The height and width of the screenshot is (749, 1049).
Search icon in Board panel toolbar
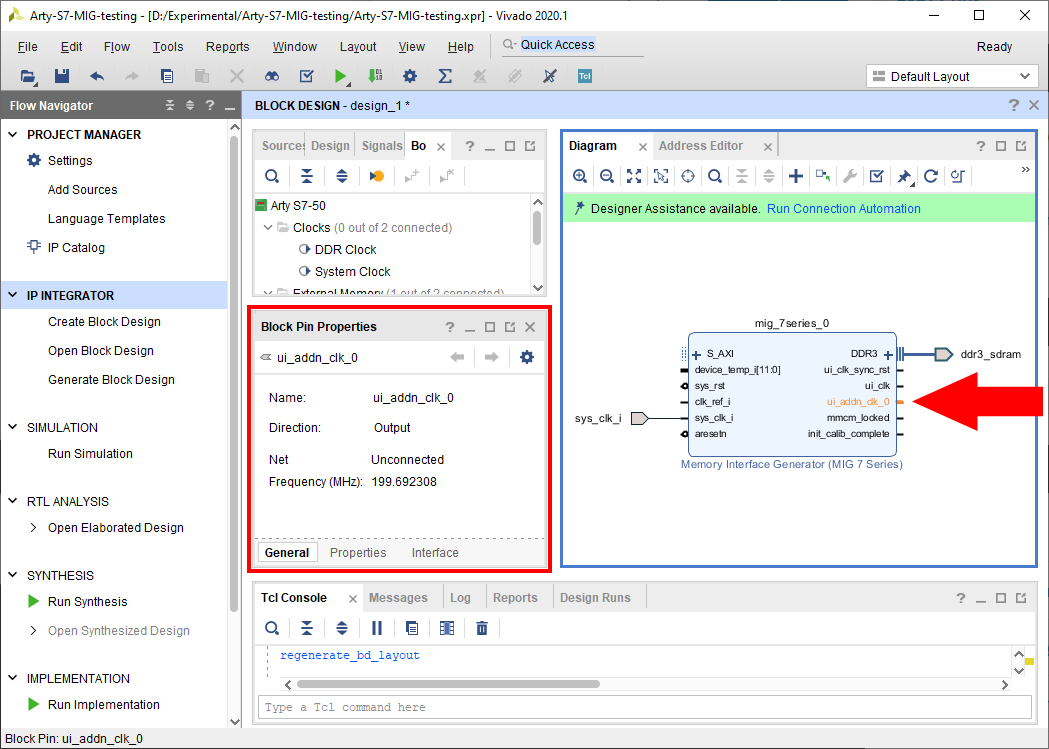[x=272, y=176]
